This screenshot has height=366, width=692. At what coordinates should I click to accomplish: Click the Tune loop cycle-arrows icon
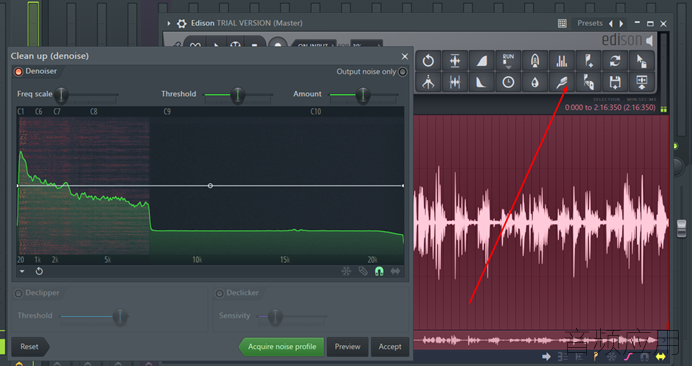click(x=615, y=60)
